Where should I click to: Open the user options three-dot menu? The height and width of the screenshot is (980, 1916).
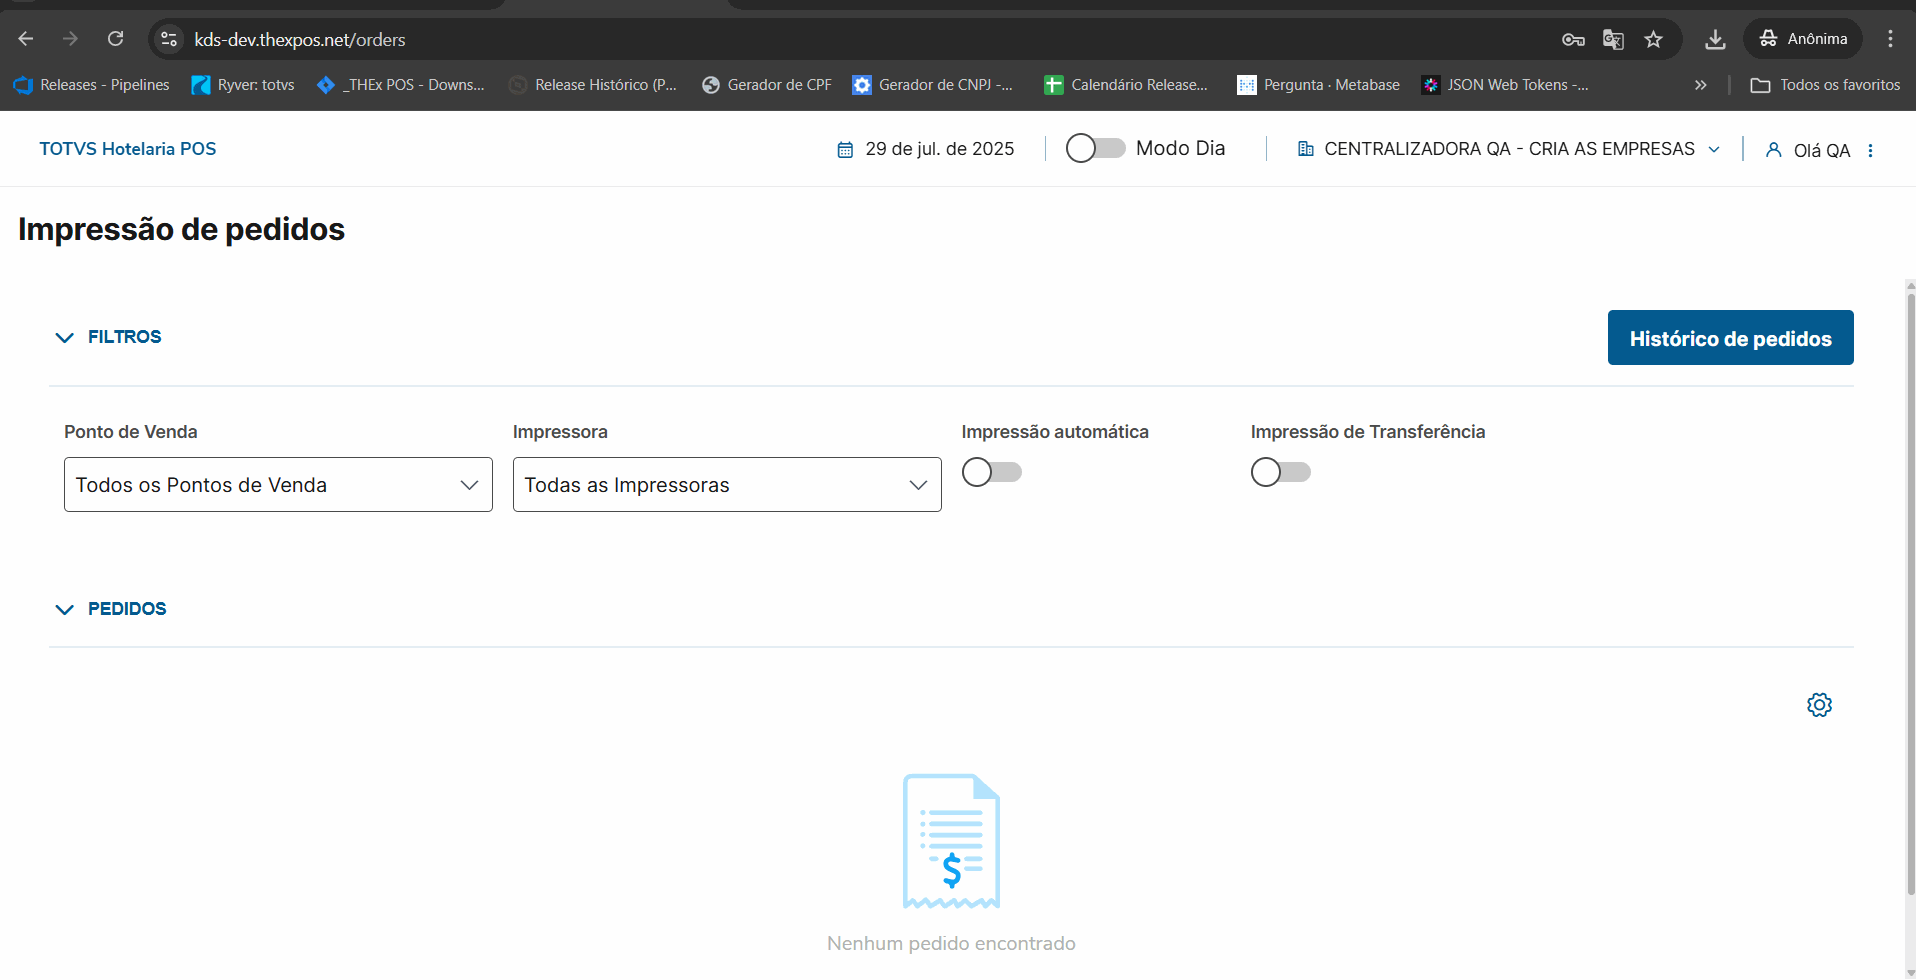pos(1870,150)
